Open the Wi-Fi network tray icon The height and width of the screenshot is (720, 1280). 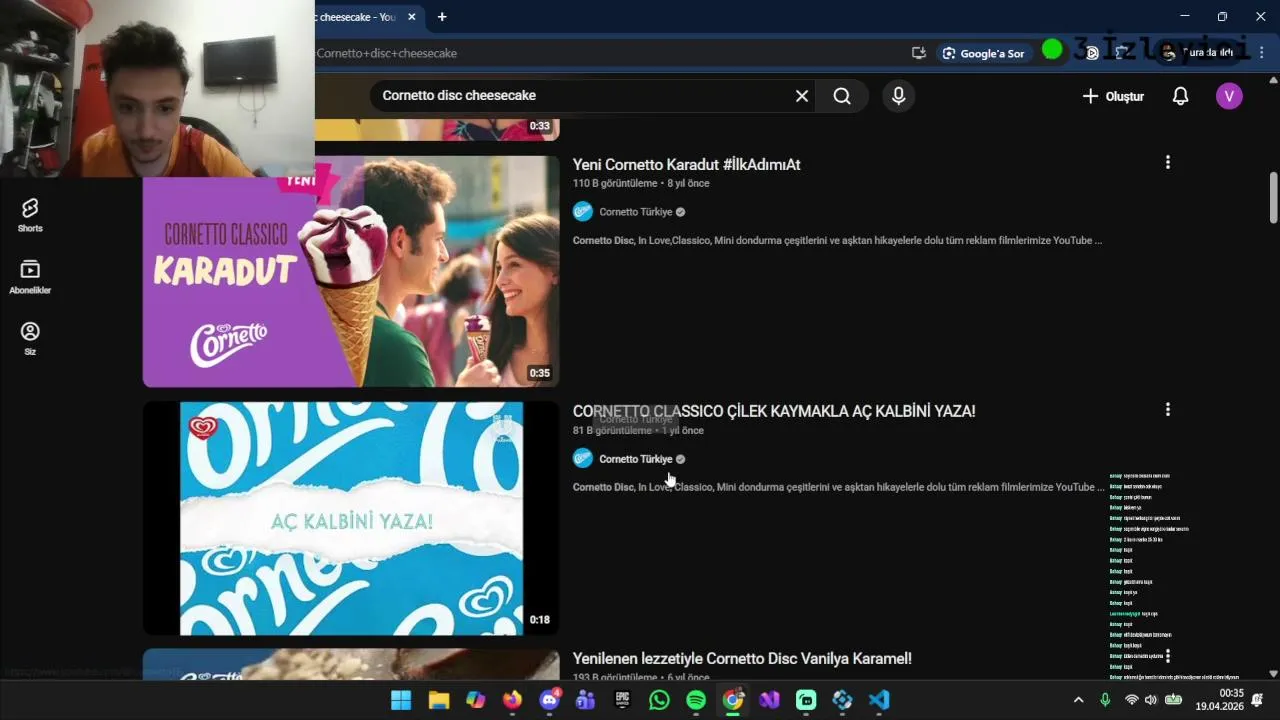(1131, 700)
